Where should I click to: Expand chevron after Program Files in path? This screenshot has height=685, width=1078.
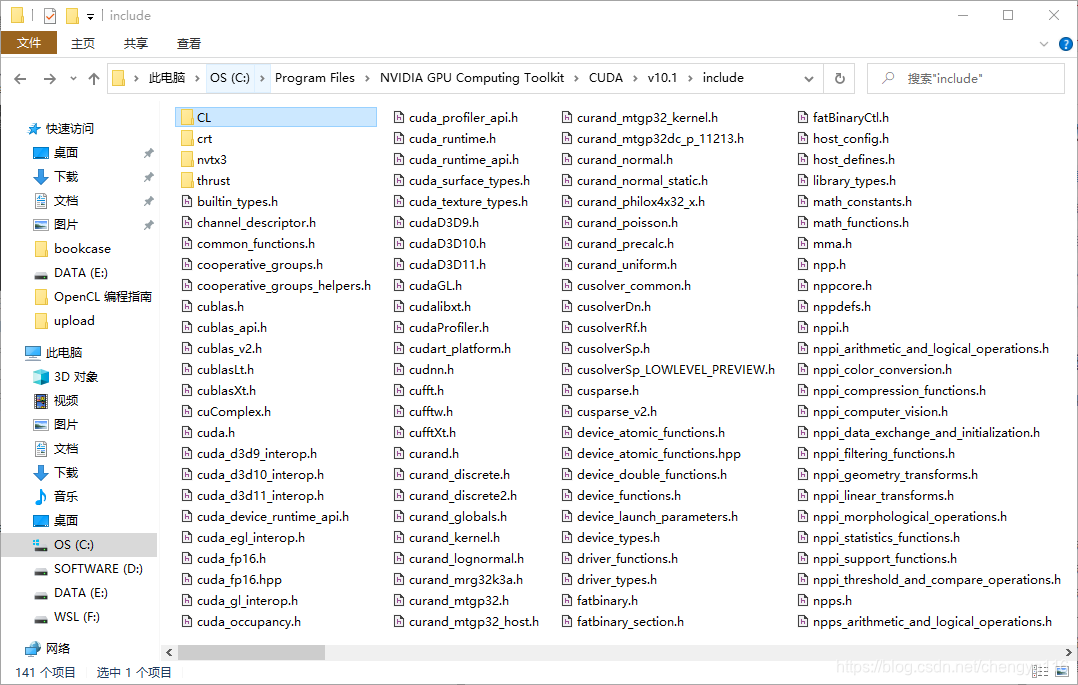click(367, 78)
